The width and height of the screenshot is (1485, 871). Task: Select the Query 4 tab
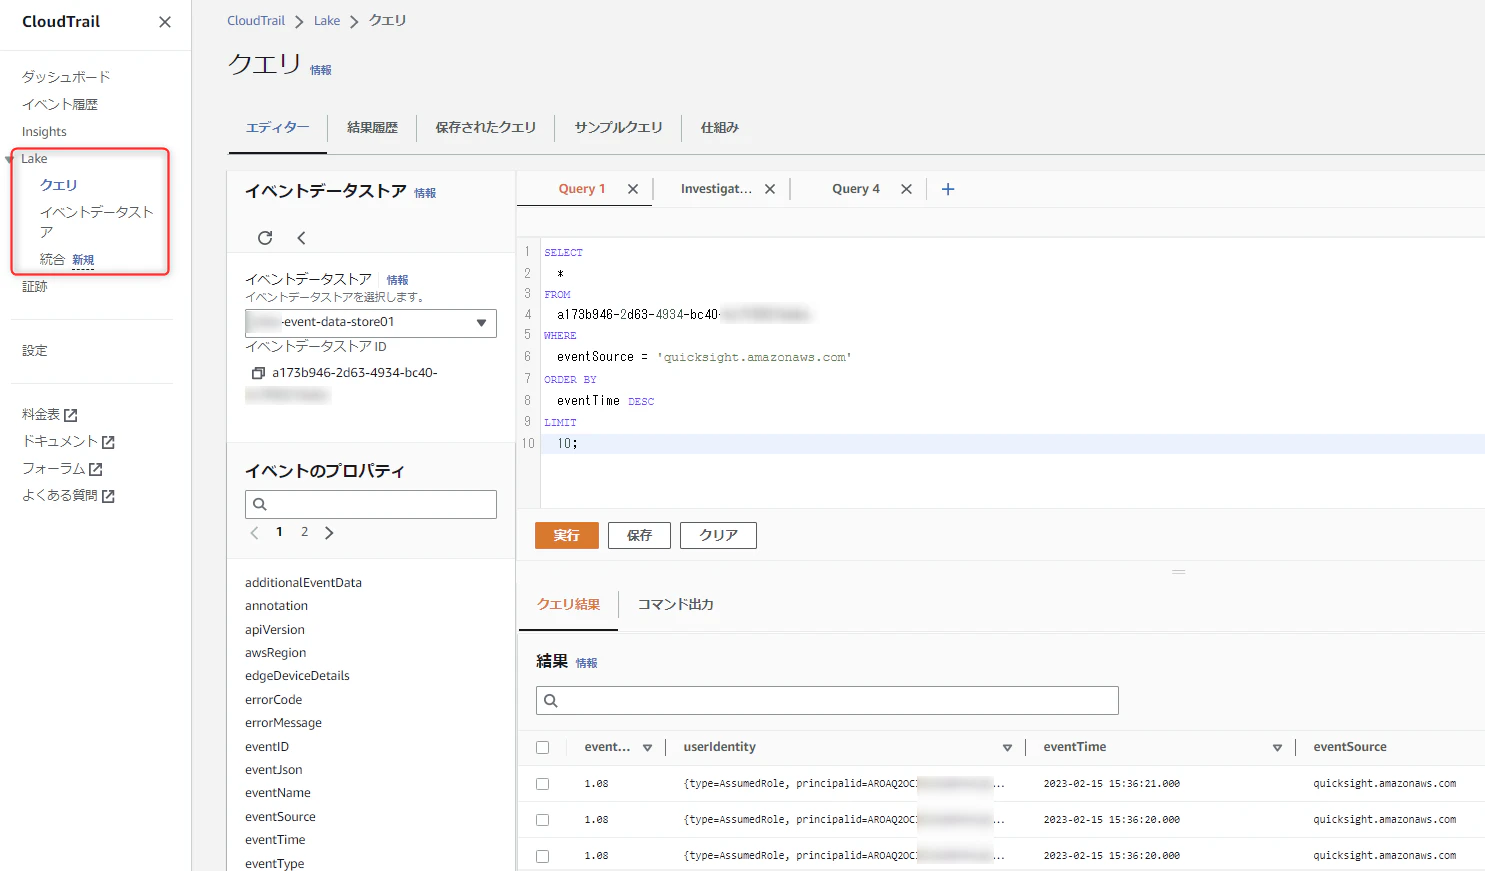point(856,189)
